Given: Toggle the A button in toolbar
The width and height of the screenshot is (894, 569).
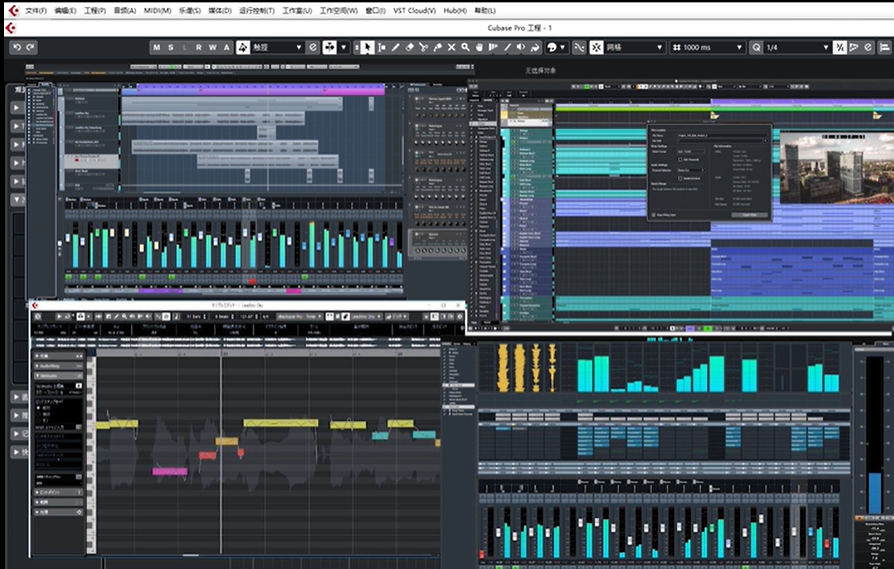Looking at the screenshot, I should [x=226, y=47].
